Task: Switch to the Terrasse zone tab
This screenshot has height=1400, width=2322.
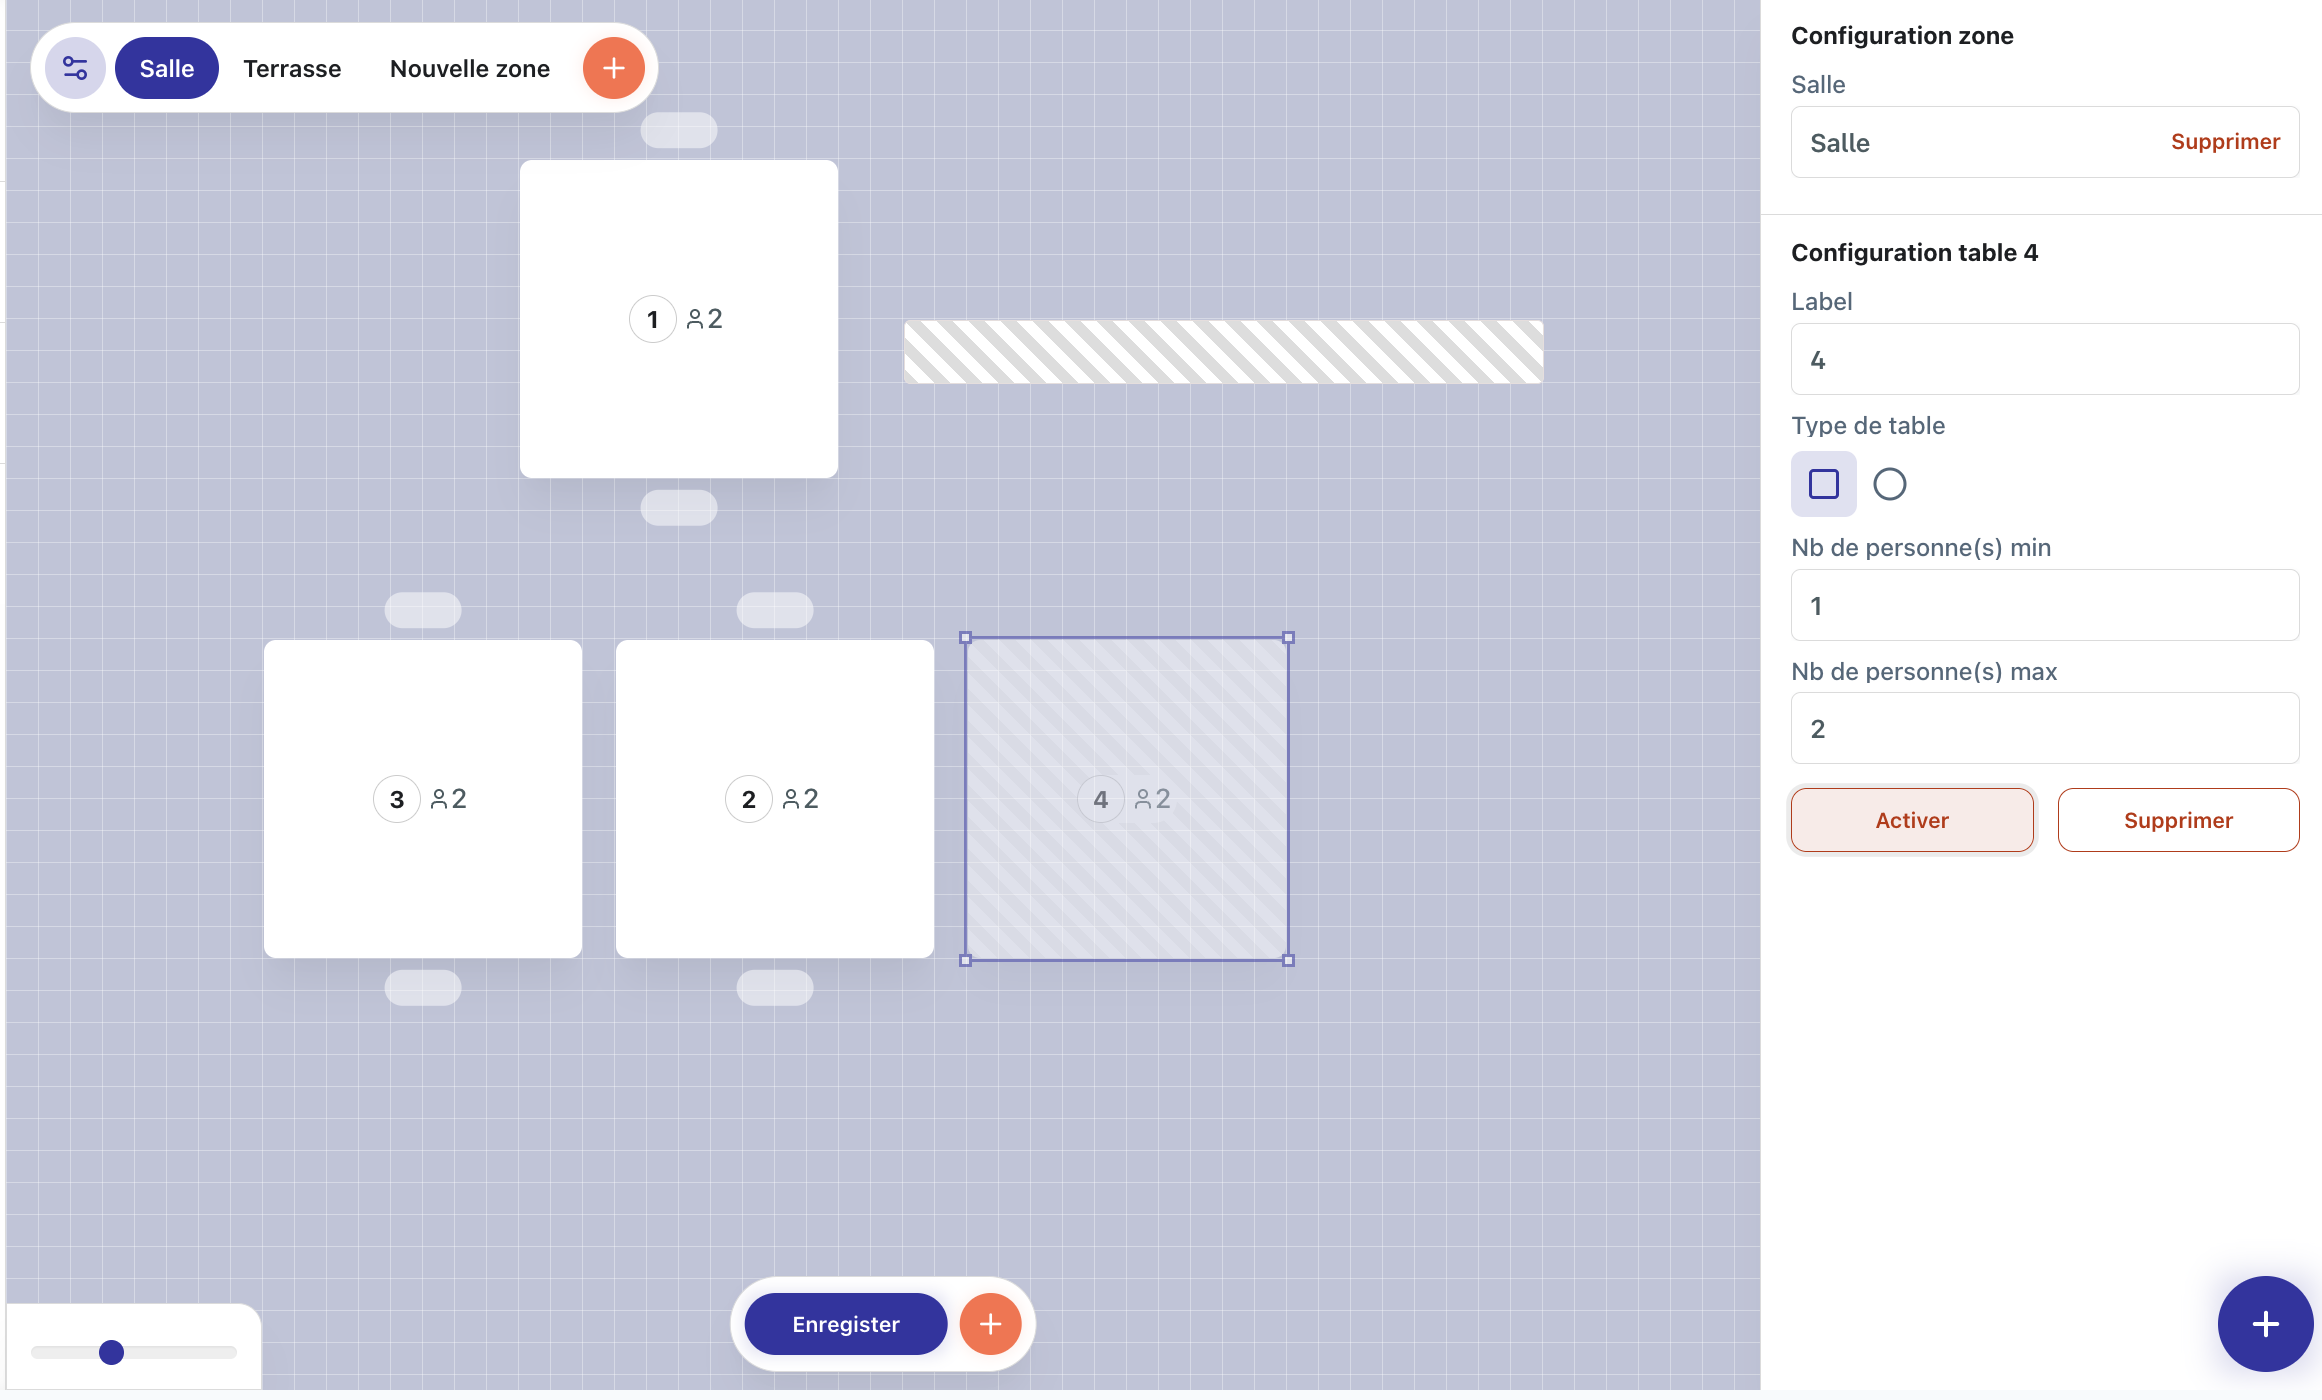Action: [292, 68]
